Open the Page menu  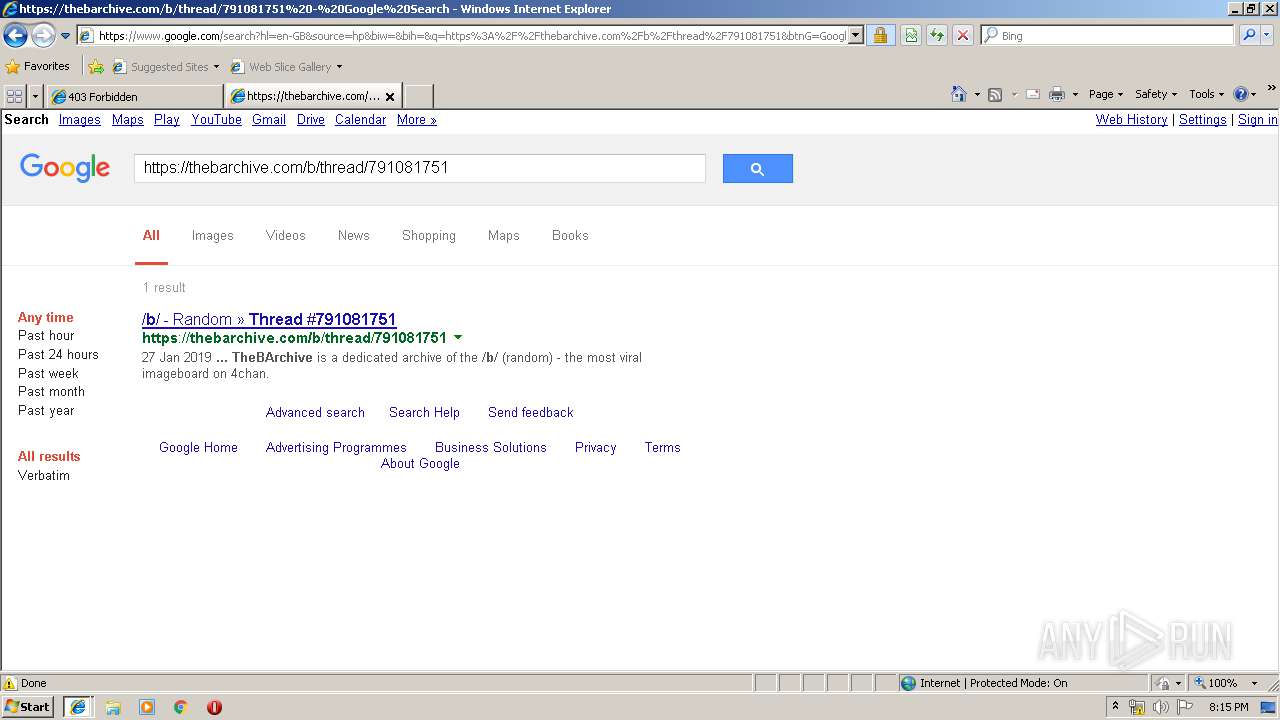[x=1105, y=94]
